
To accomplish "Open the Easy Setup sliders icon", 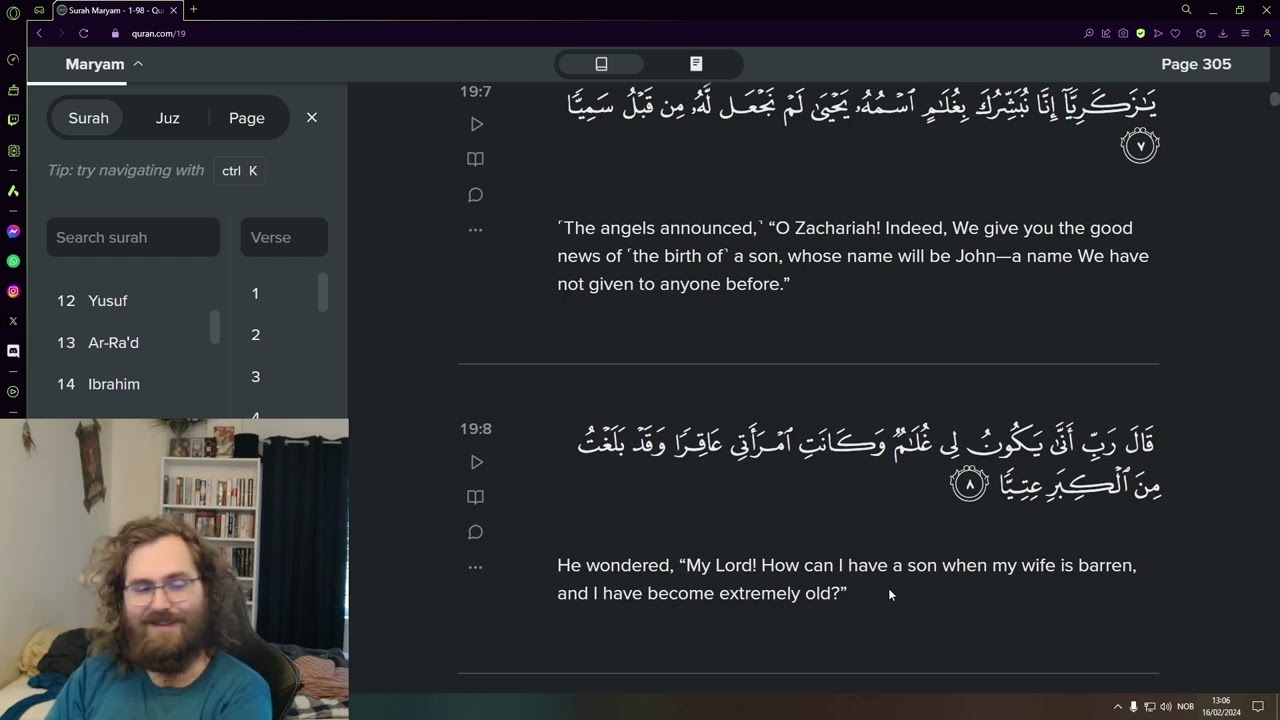I will coord(1245,33).
